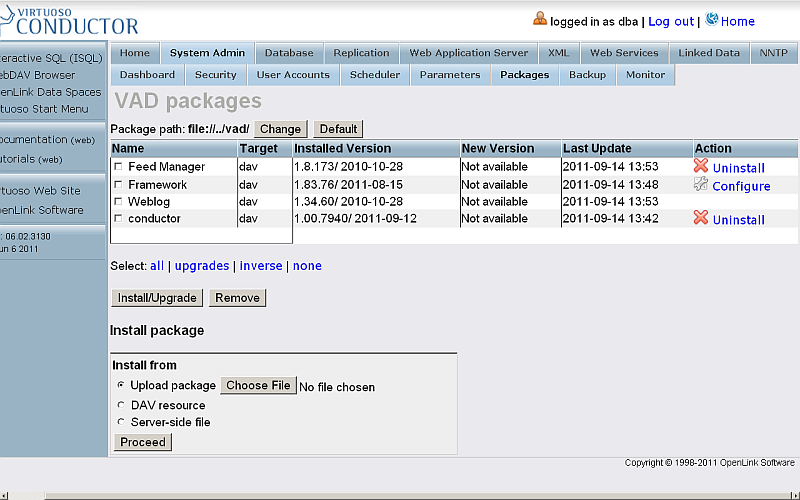Screen dimensions: 800x500
Task: Click the red X icon for conductor
Action: click(x=701, y=218)
